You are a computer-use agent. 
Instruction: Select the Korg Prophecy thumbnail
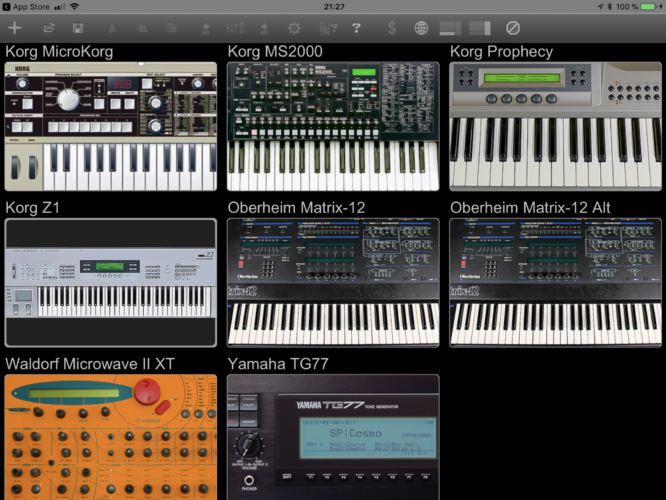[x=555, y=126]
